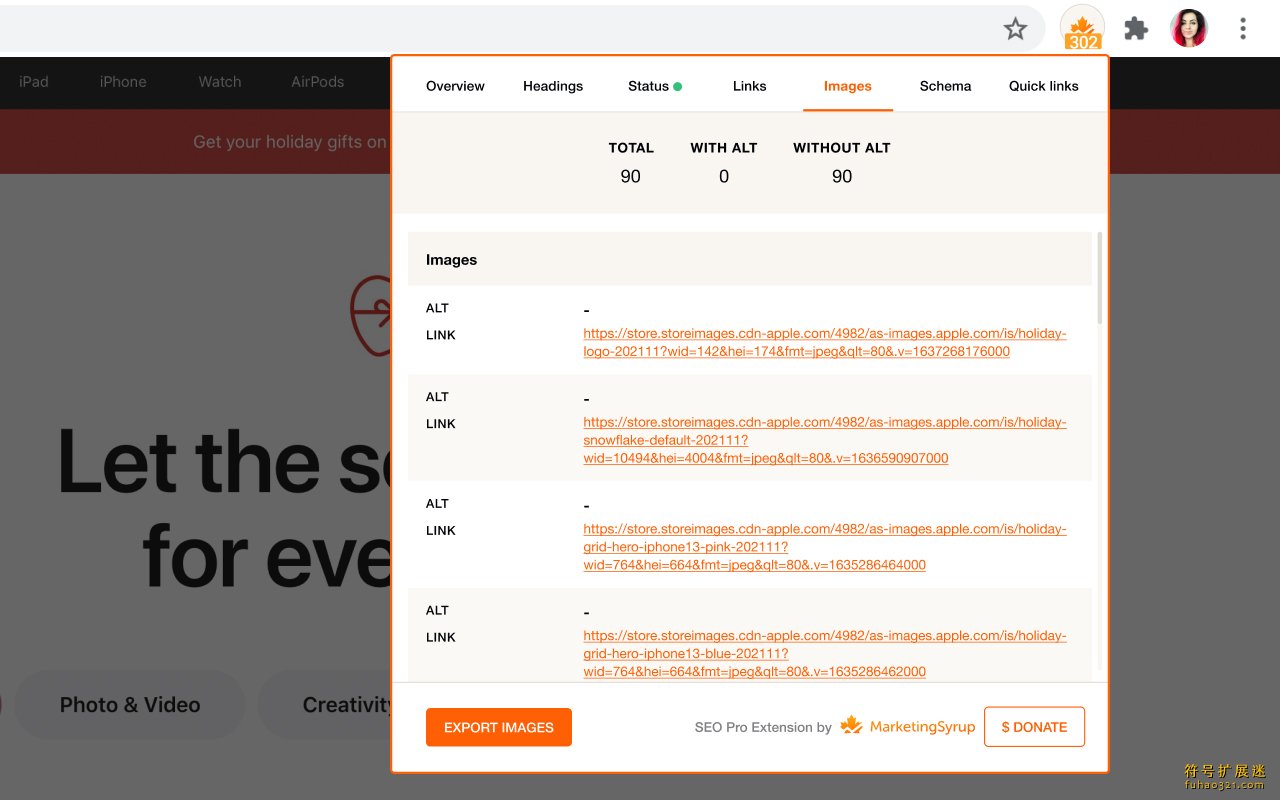Open the user profile avatar
This screenshot has width=1280, height=800.
point(1189,28)
